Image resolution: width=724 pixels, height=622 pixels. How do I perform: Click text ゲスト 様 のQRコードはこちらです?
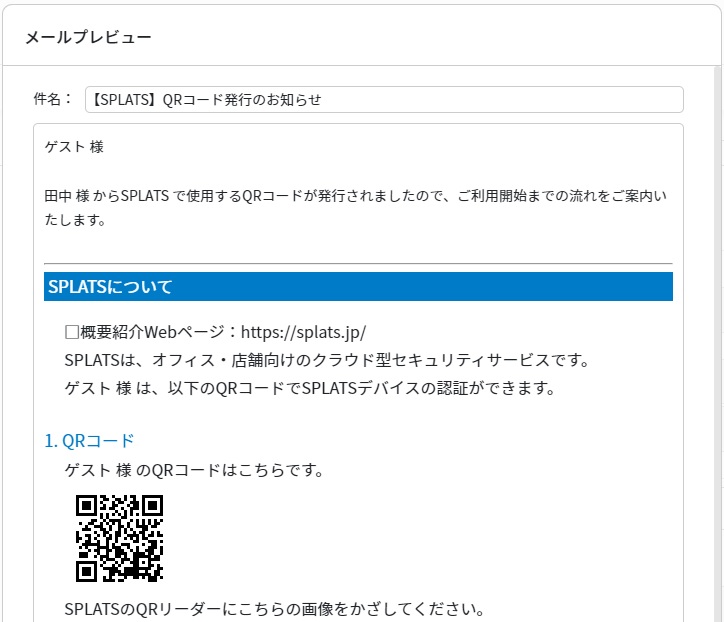194,471
